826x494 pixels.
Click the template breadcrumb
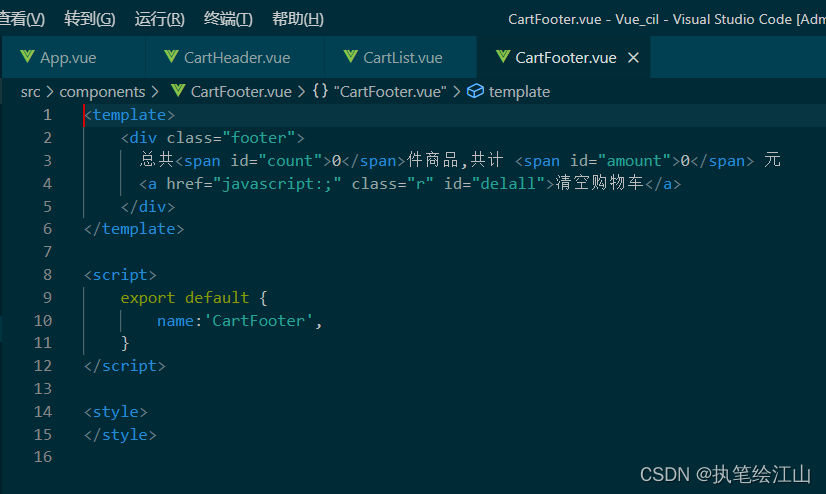[x=519, y=92]
